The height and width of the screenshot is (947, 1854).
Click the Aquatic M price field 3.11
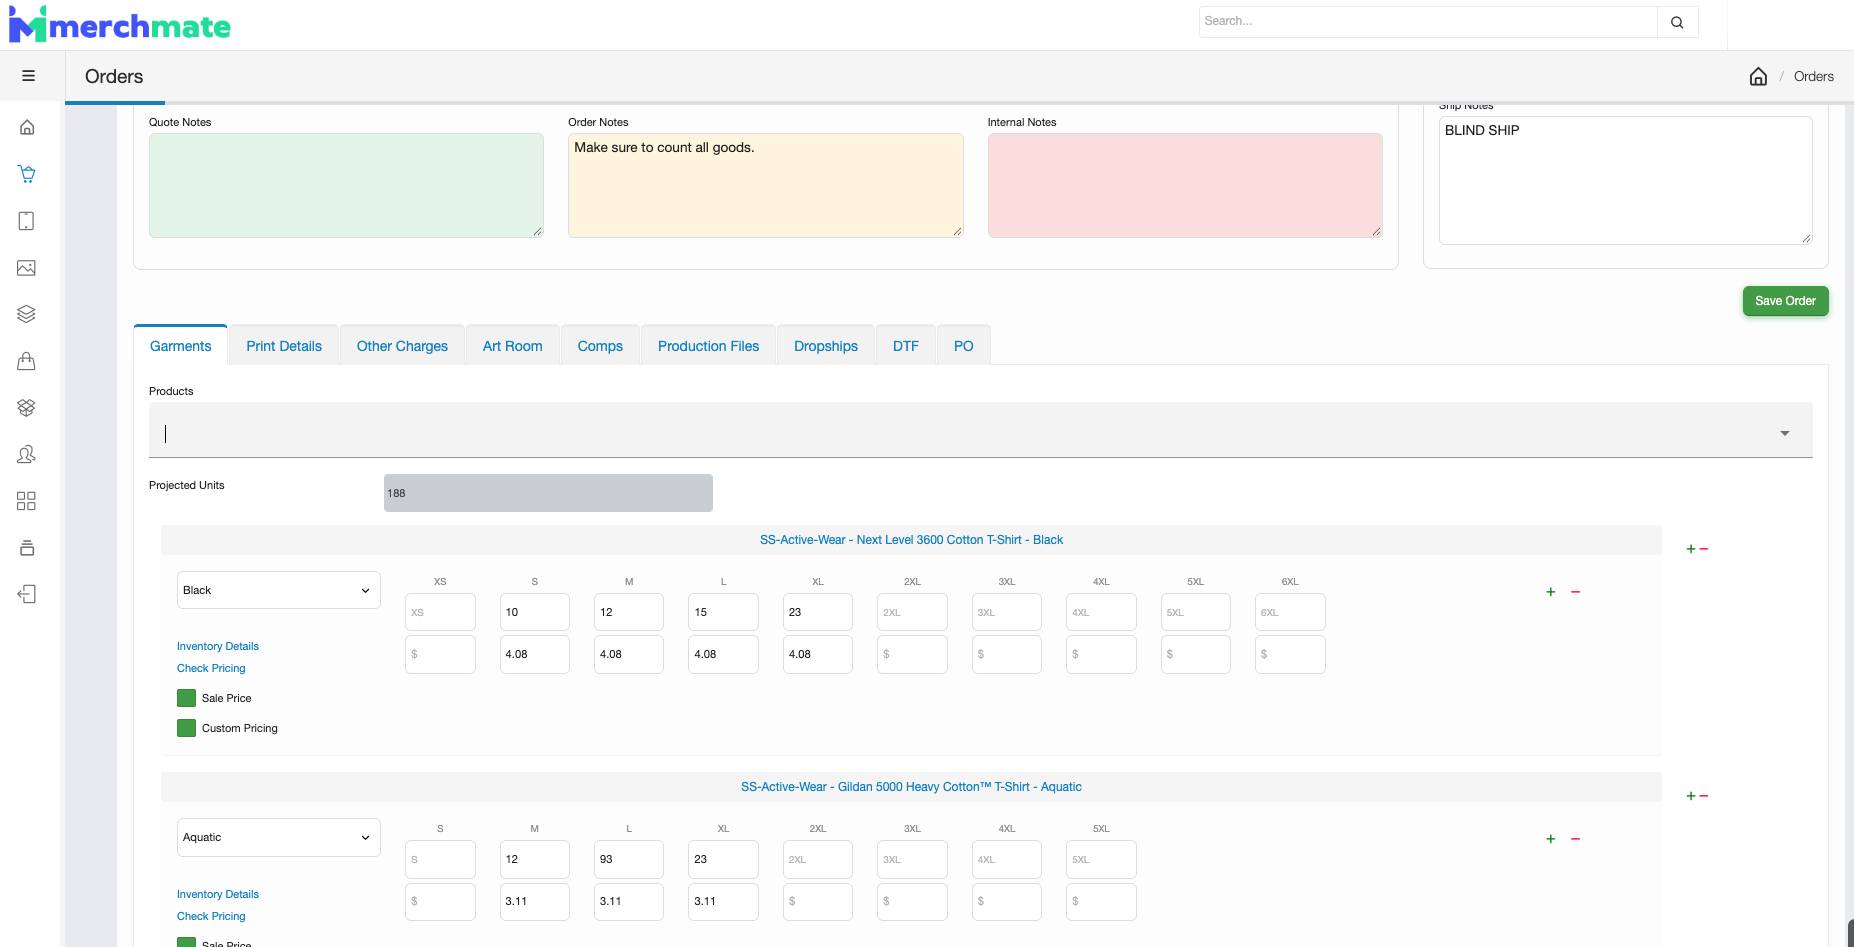click(534, 901)
